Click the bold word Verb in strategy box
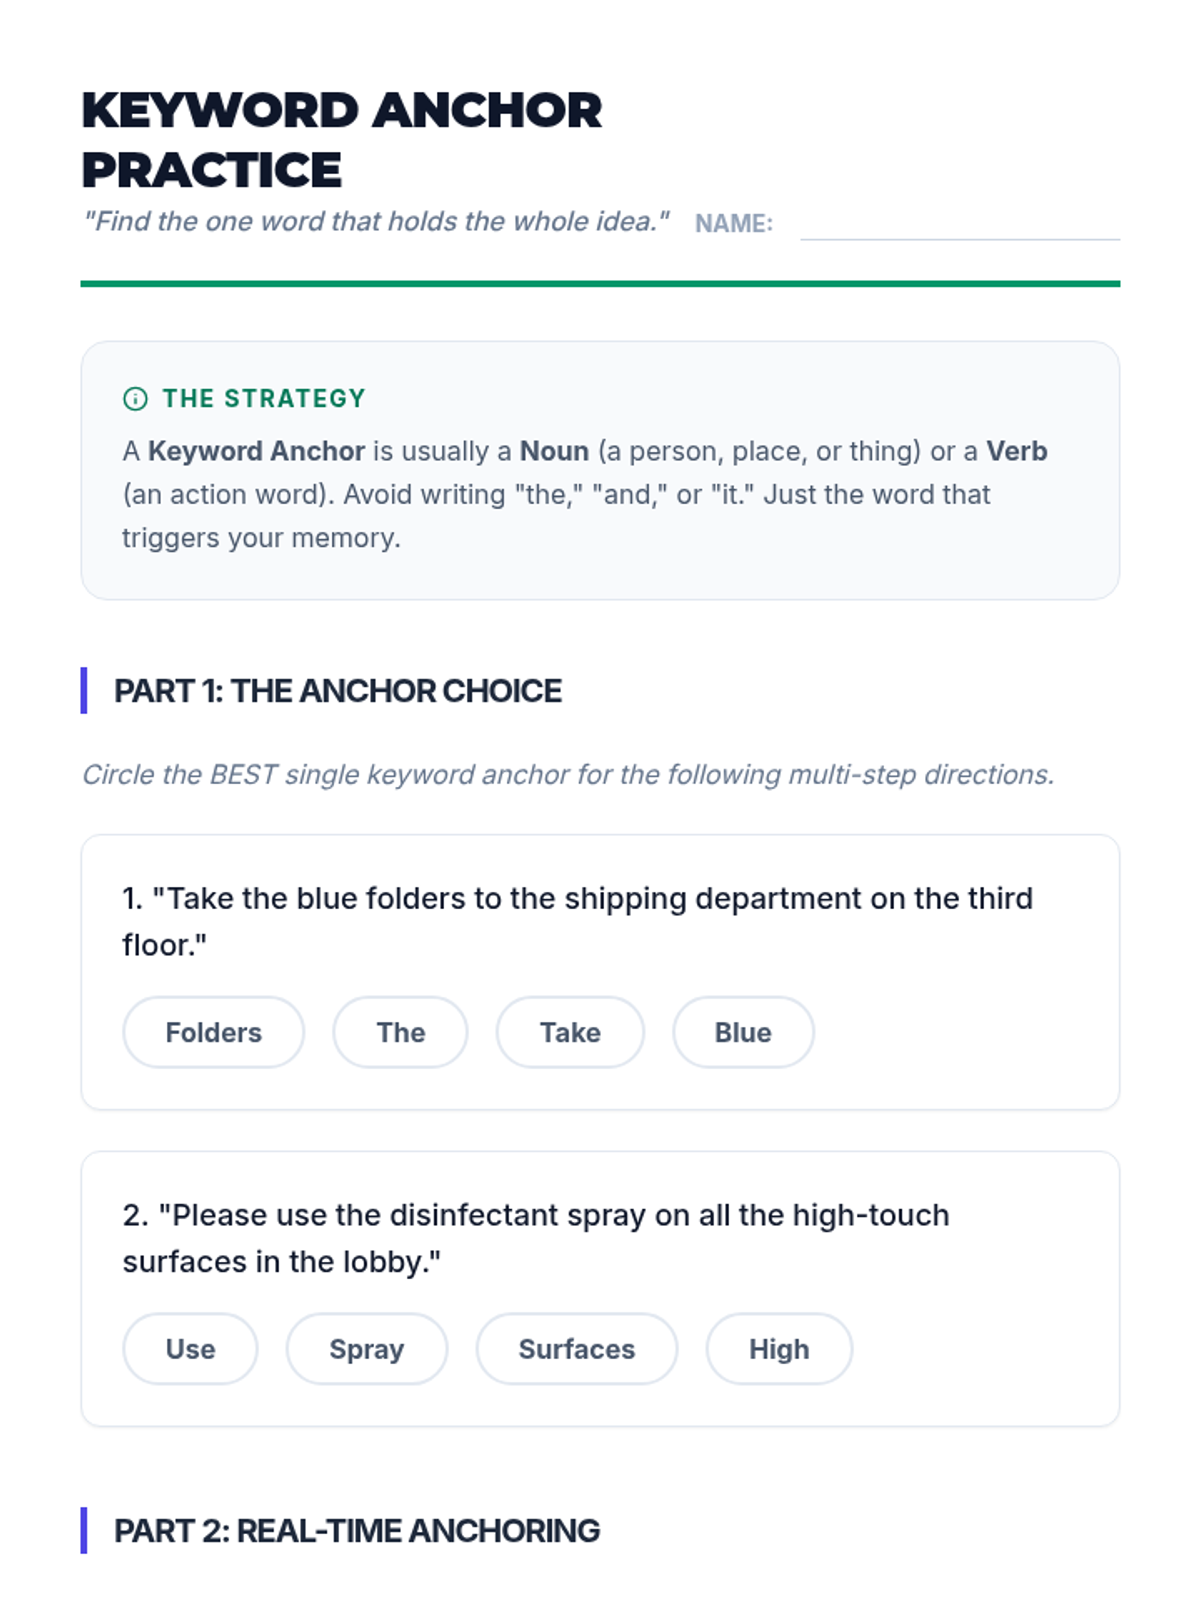Screen dimensions: 1200x1600 1016,451
